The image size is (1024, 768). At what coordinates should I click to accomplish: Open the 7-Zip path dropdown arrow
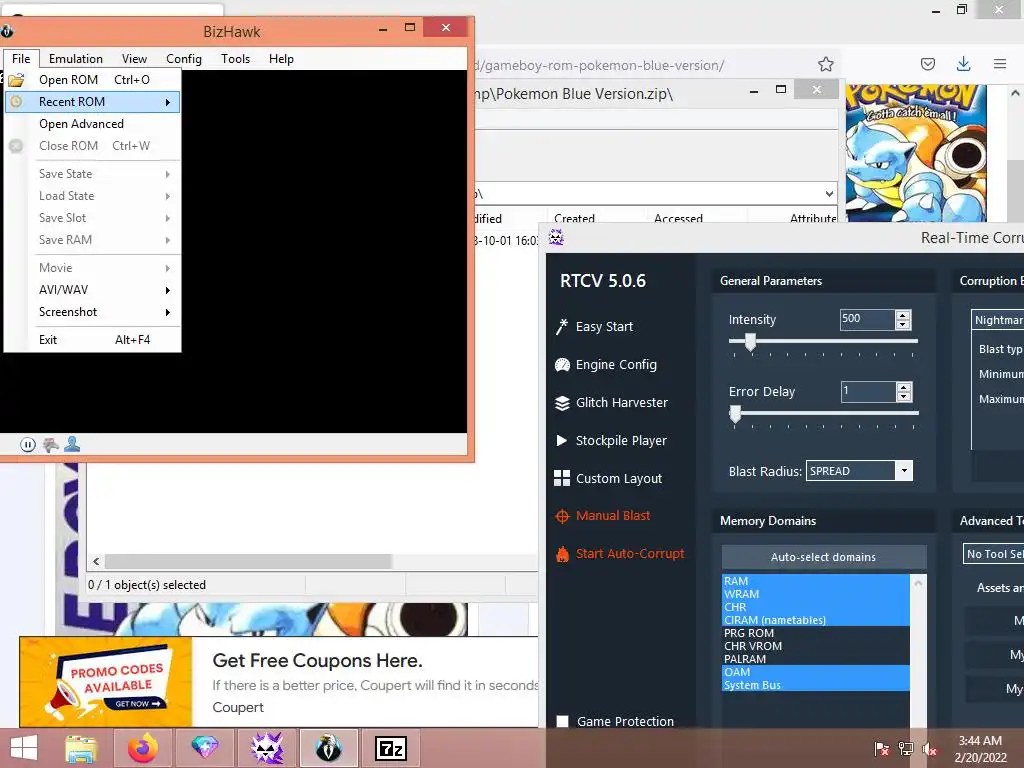pos(829,194)
